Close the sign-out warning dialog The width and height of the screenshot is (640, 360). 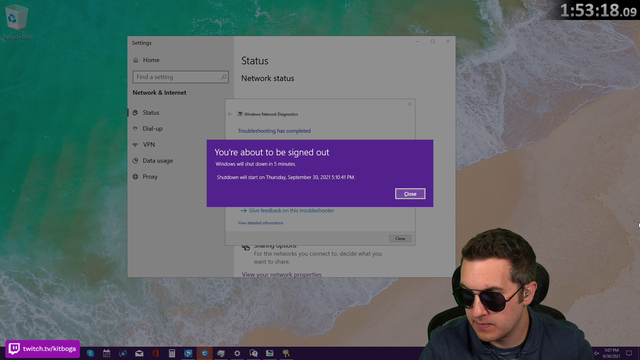pos(410,194)
